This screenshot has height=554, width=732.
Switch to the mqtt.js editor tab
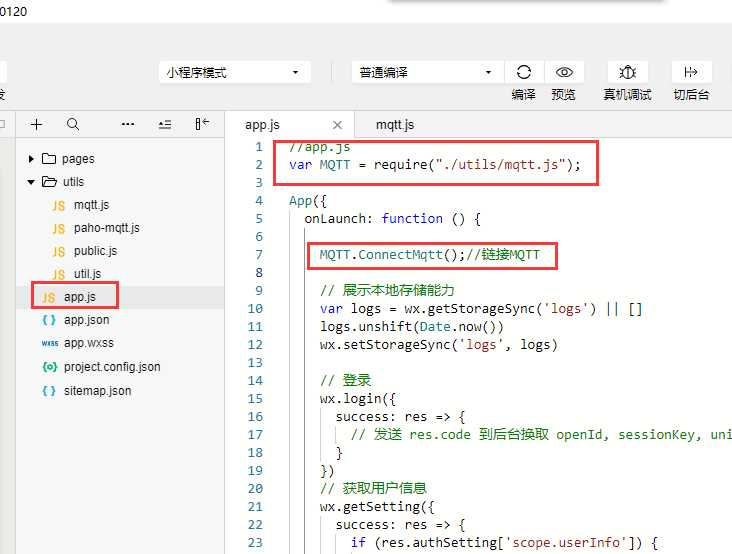tap(395, 125)
